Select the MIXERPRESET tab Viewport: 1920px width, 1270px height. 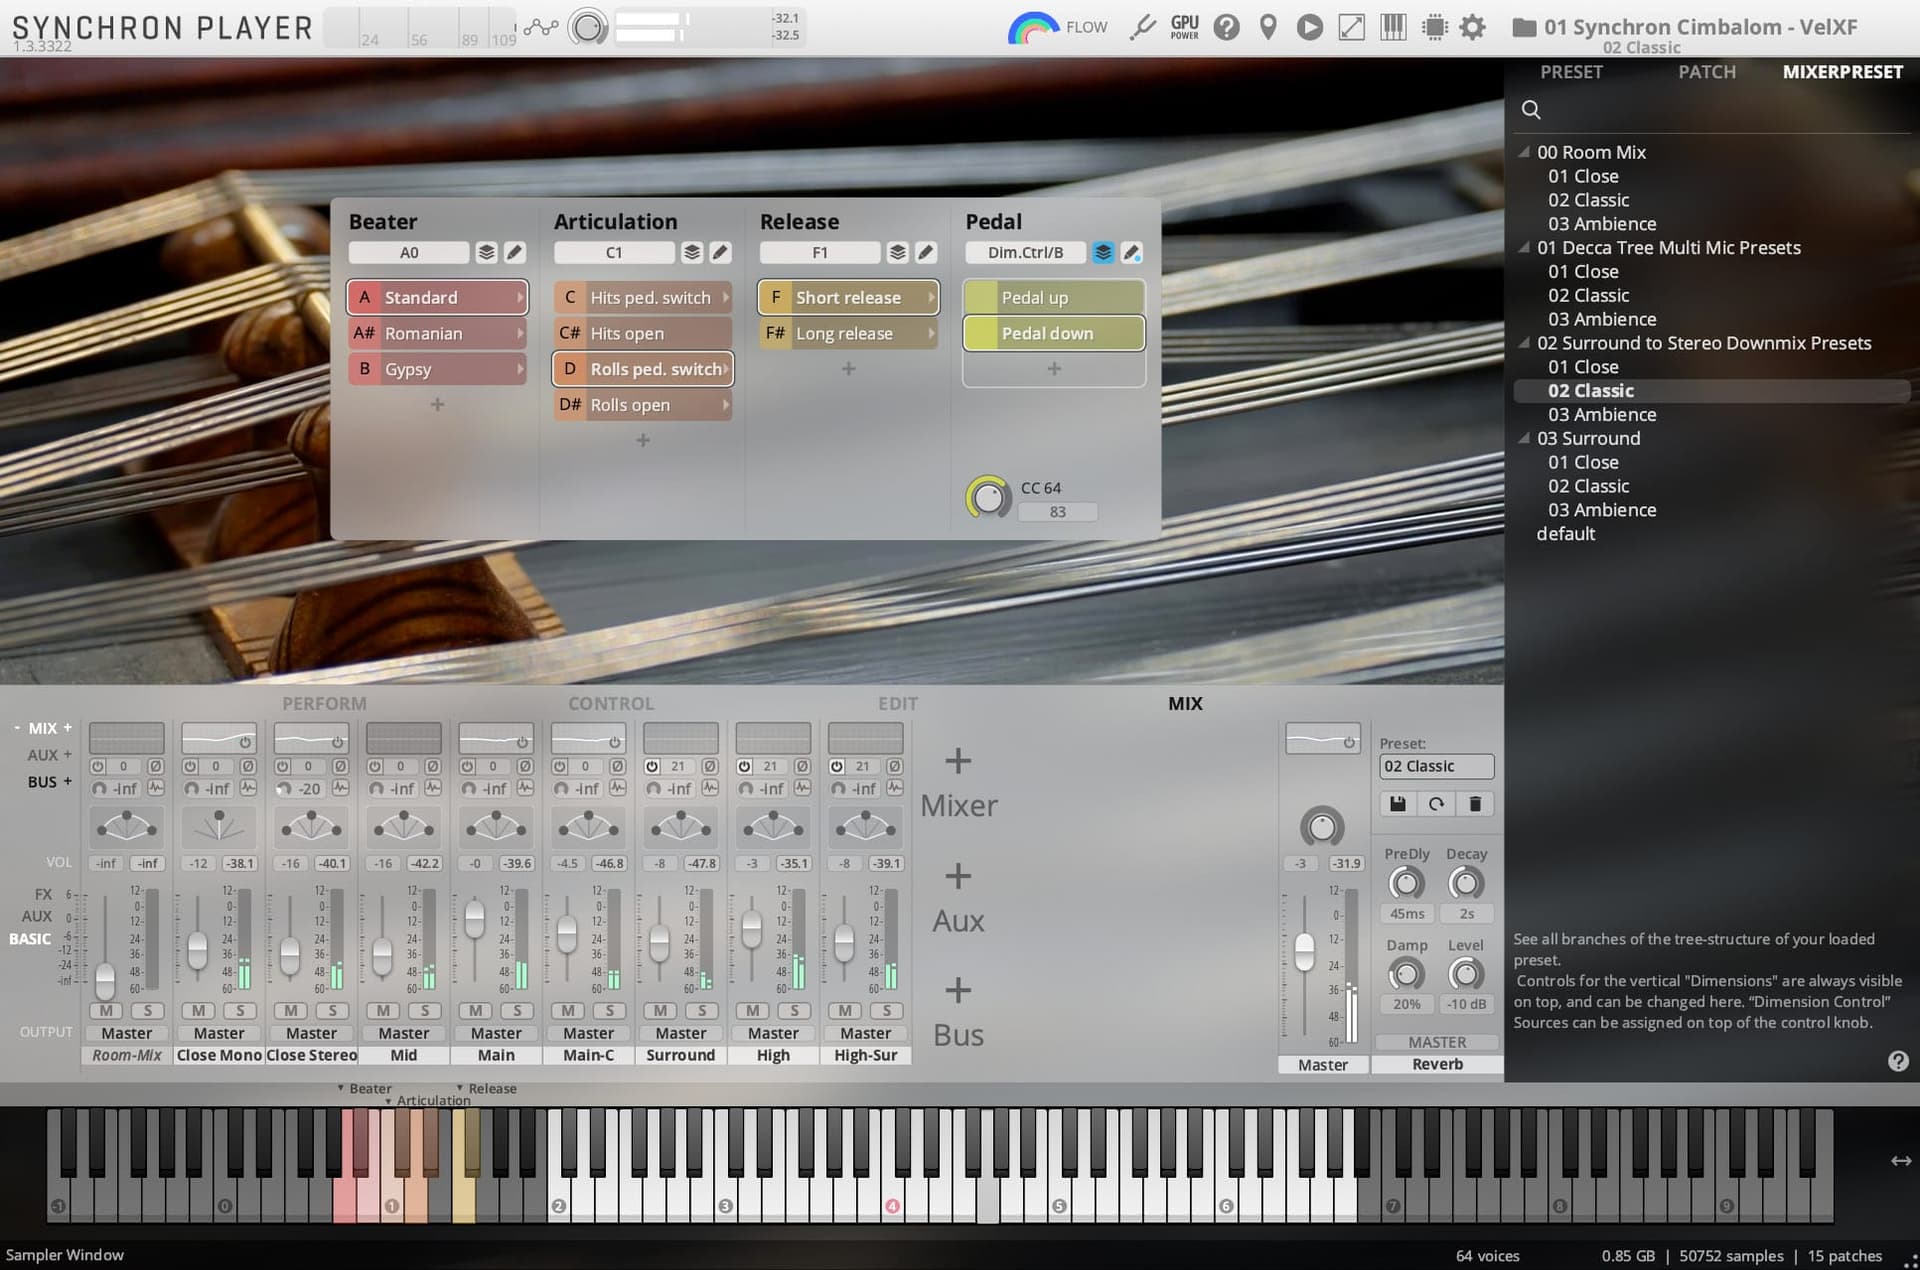coord(1842,72)
